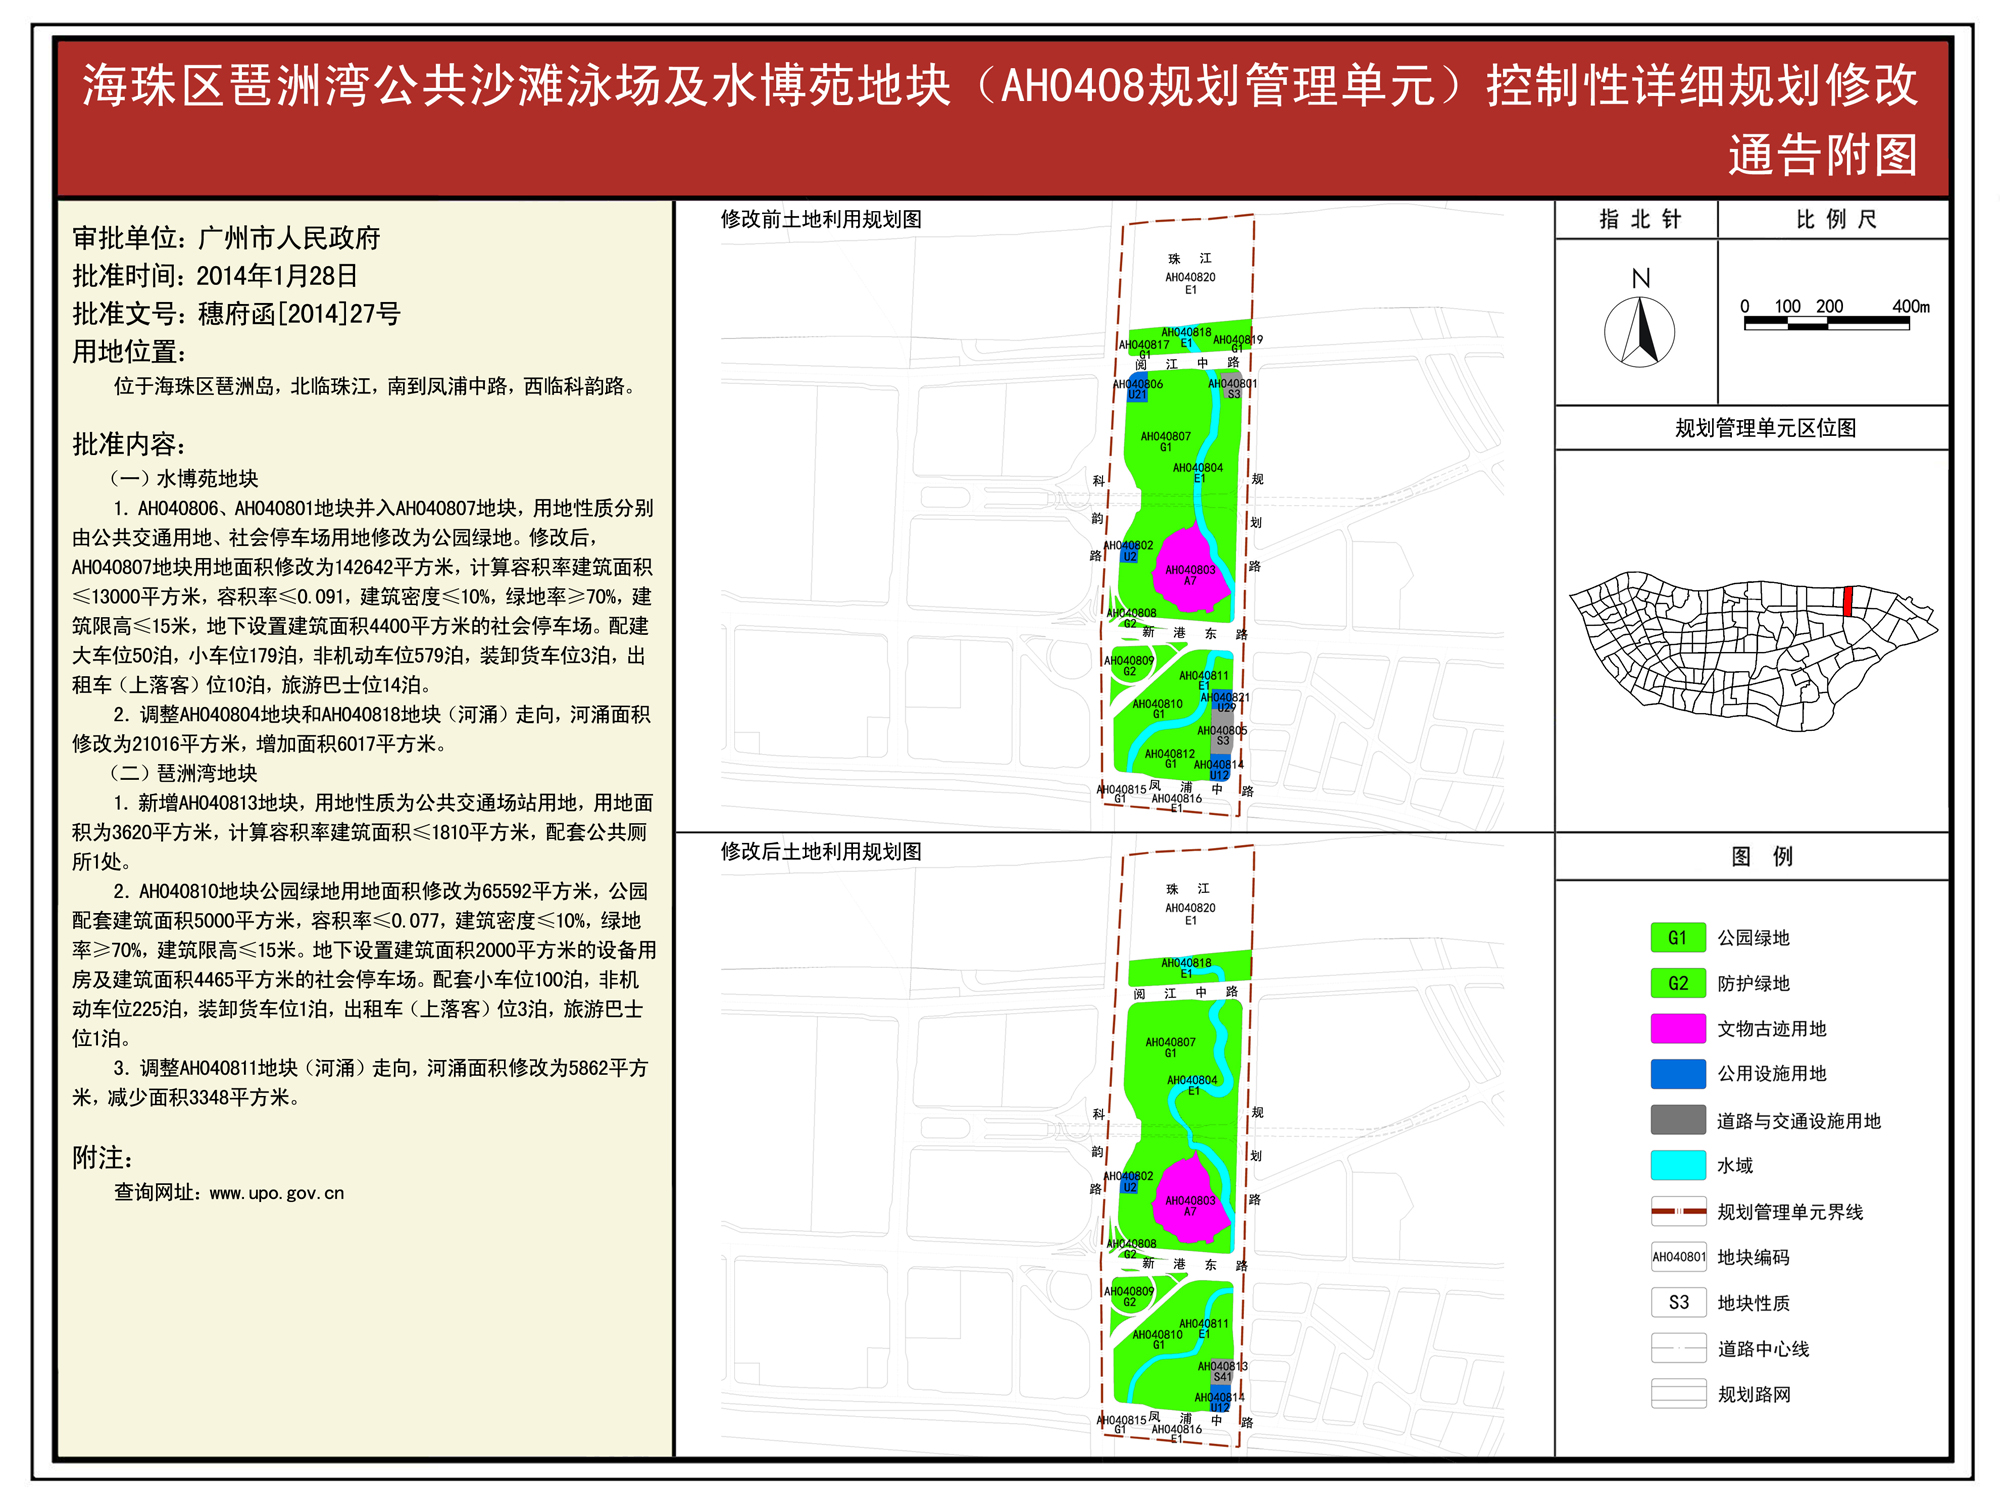Click the 修改后土地利用规划图 title
This screenshot has width=2000, height=1500.
point(821,851)
